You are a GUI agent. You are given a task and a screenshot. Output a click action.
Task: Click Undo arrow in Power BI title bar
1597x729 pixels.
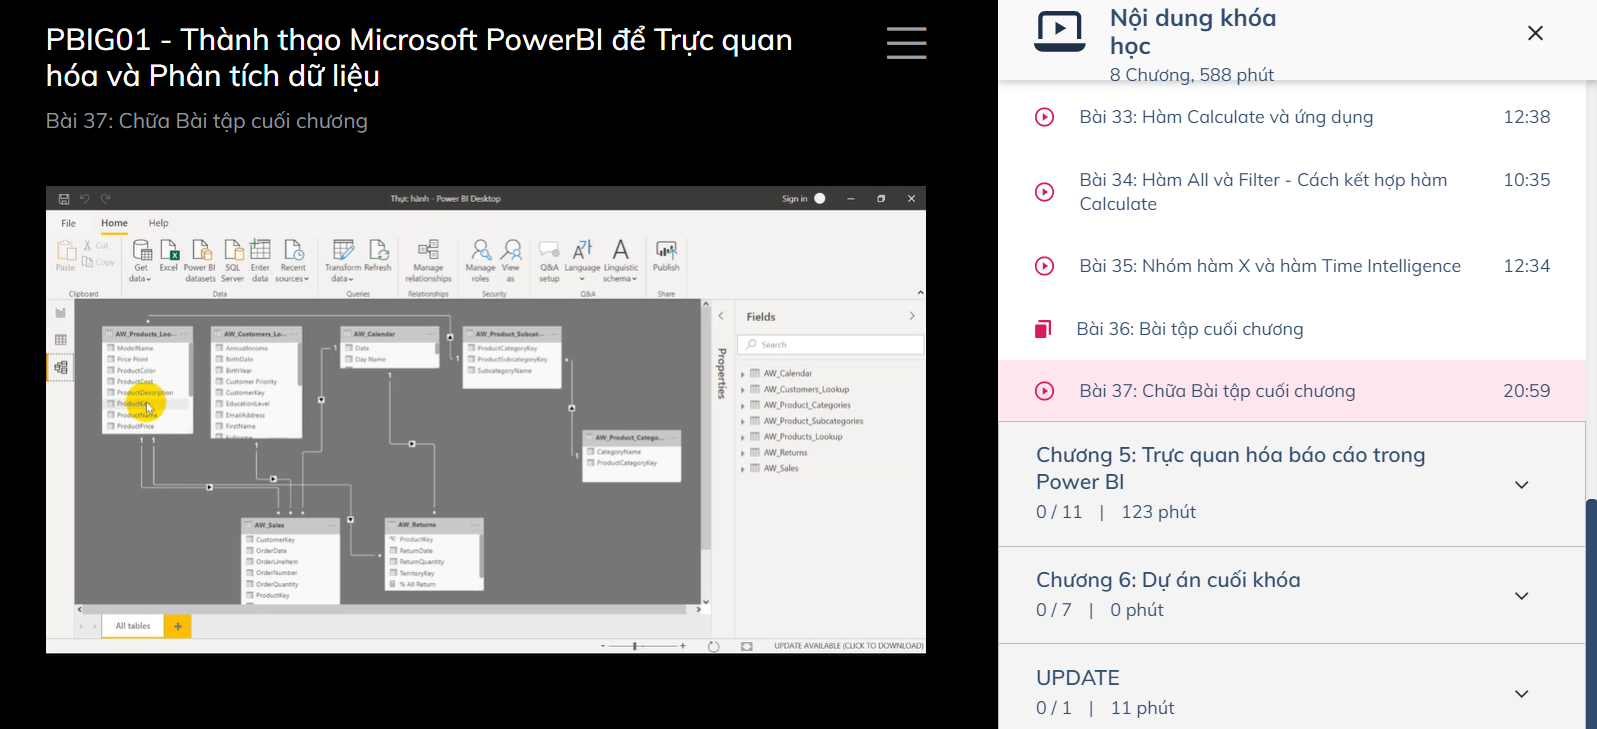(85, 199)
